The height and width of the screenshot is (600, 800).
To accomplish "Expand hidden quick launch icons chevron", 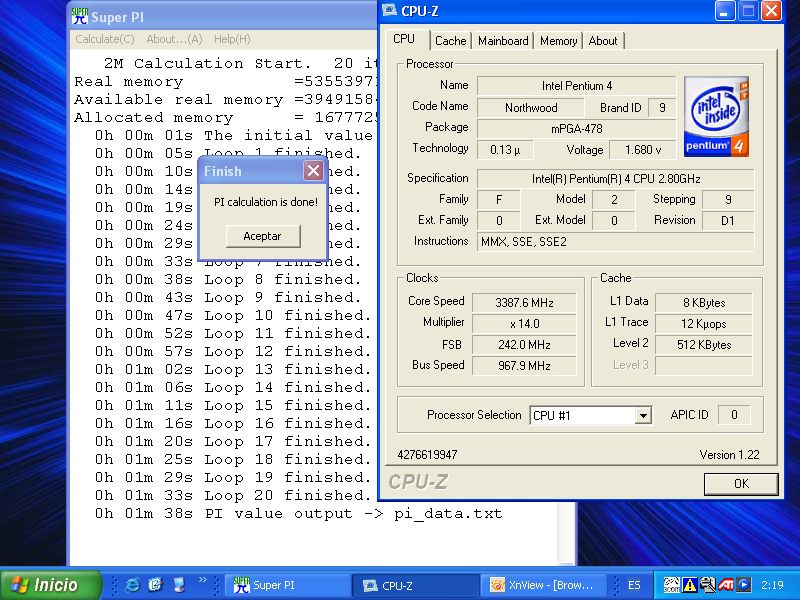I will click(x=204, y=579).
